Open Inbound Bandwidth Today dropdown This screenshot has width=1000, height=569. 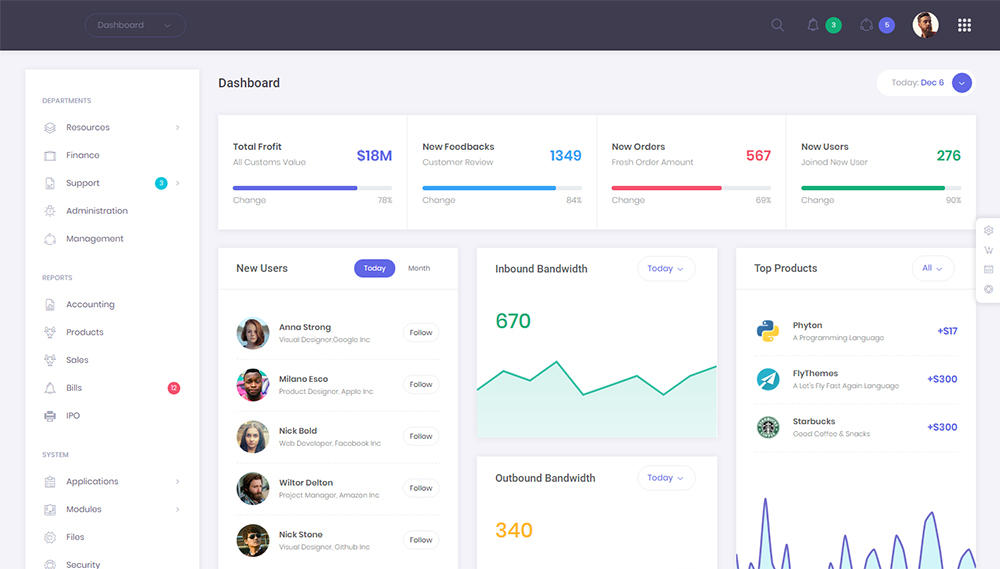[x=665, y=268]
